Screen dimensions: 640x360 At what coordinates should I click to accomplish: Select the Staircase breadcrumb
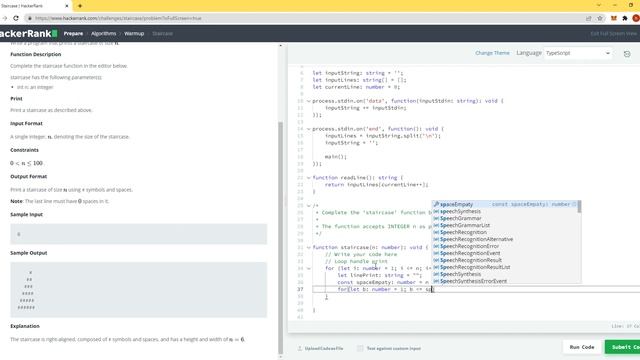(162, 33)
